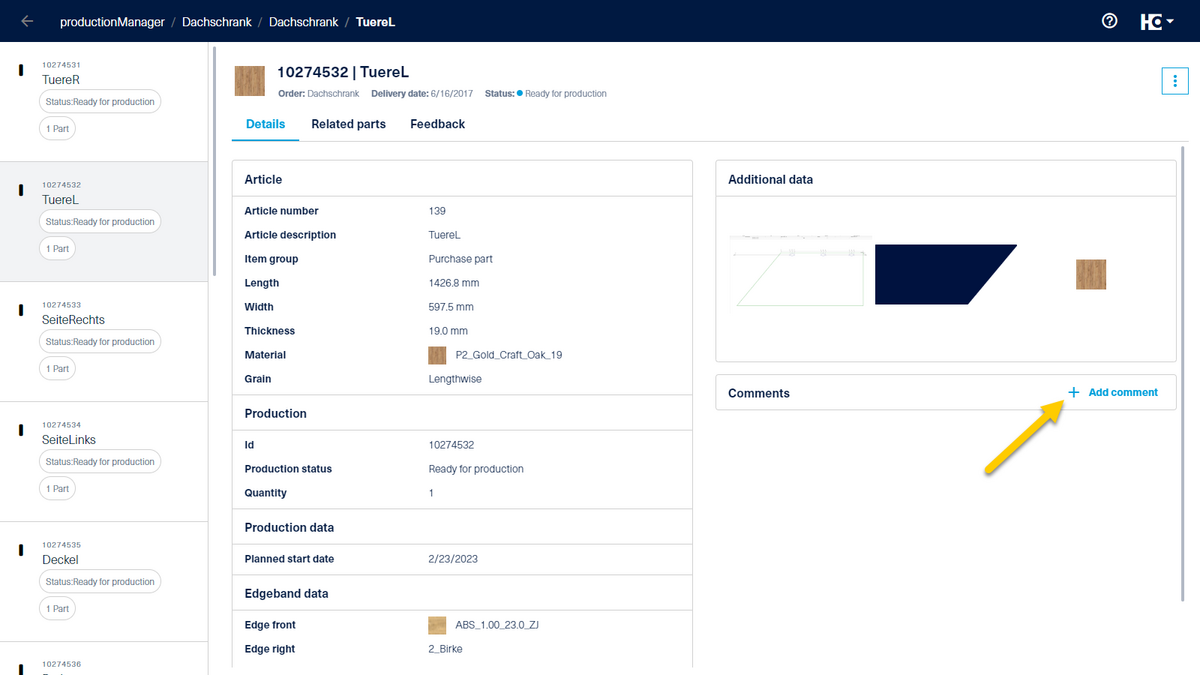Image resolution: width=1200 pixels, height=675 pixels.
Task: Click the edge texture icon beside ABS_1.00_23.0_ZJ
Action: point(437,624)
